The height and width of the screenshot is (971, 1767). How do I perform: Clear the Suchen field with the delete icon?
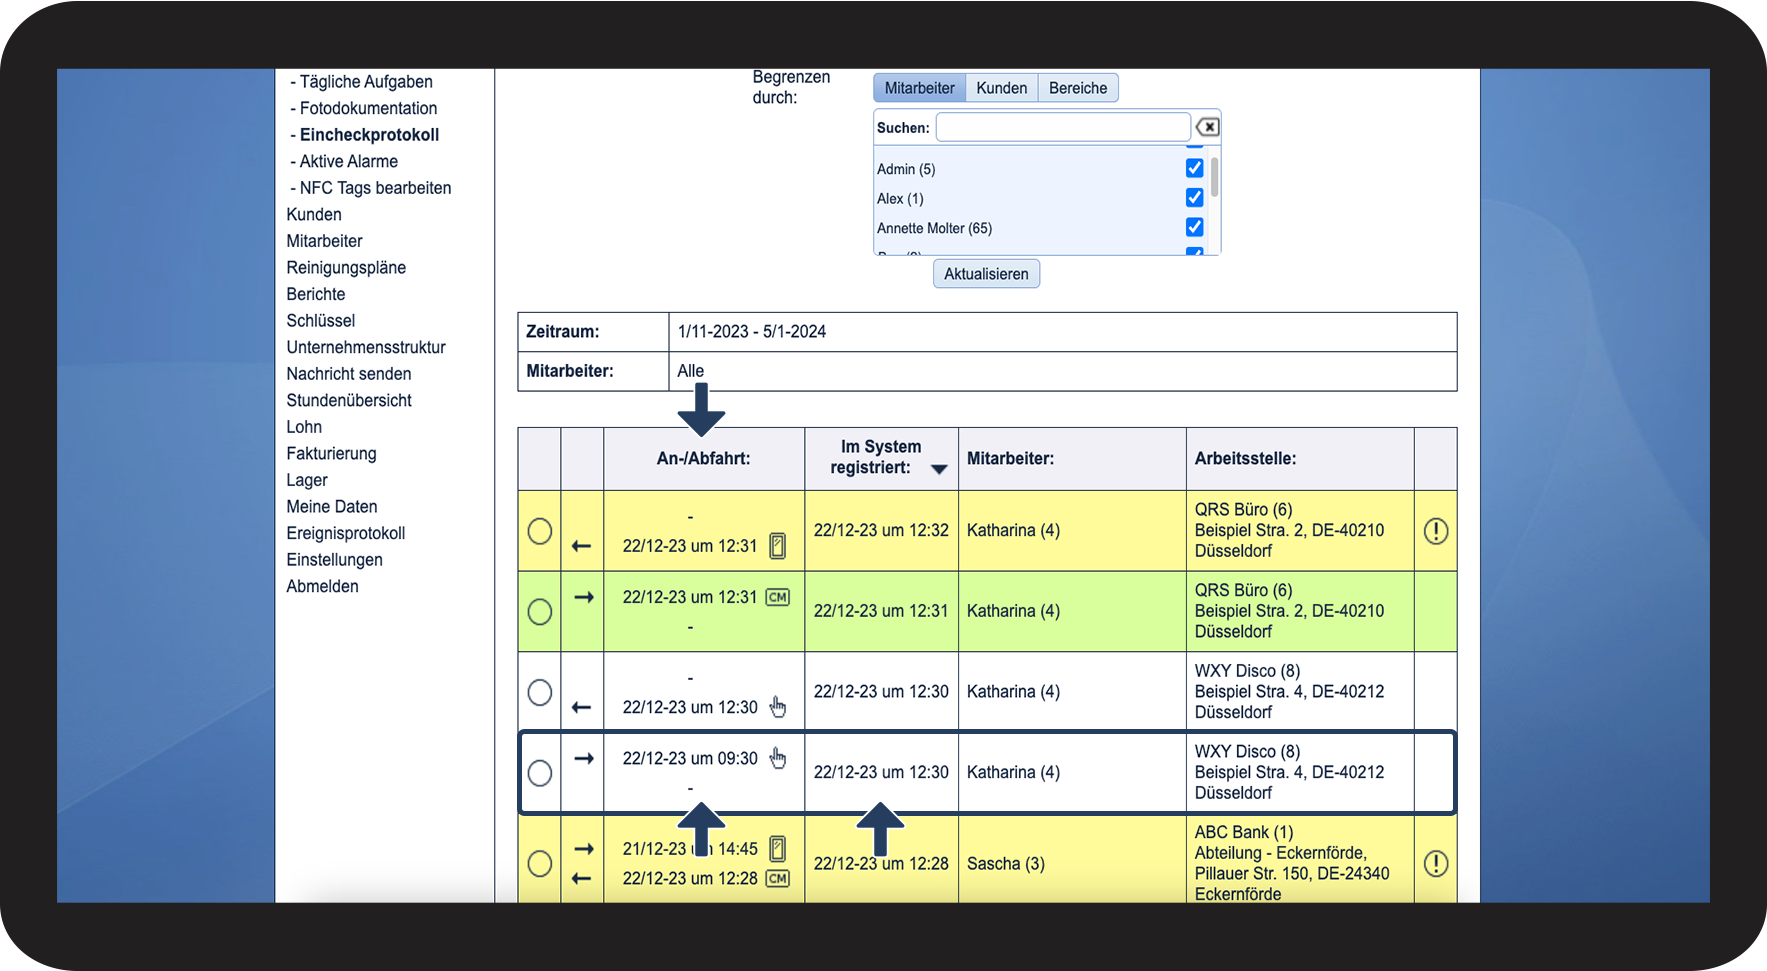pos(1208,127)
